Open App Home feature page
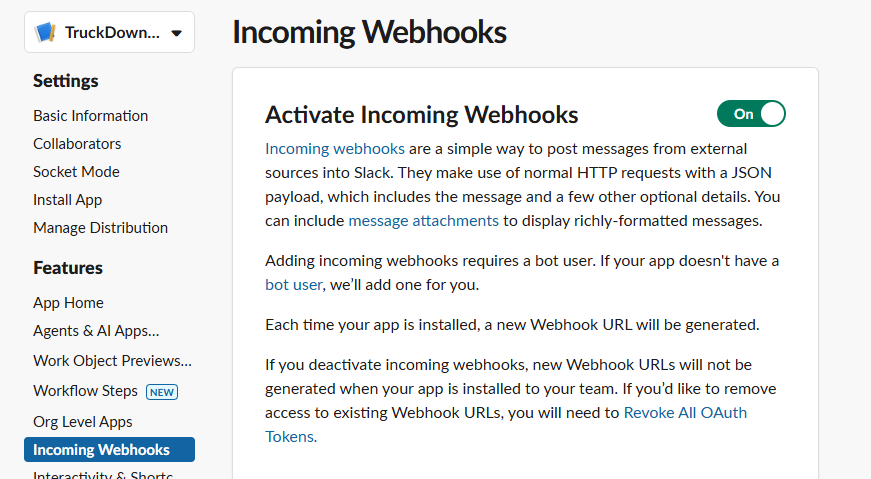 tap(68, 303)
